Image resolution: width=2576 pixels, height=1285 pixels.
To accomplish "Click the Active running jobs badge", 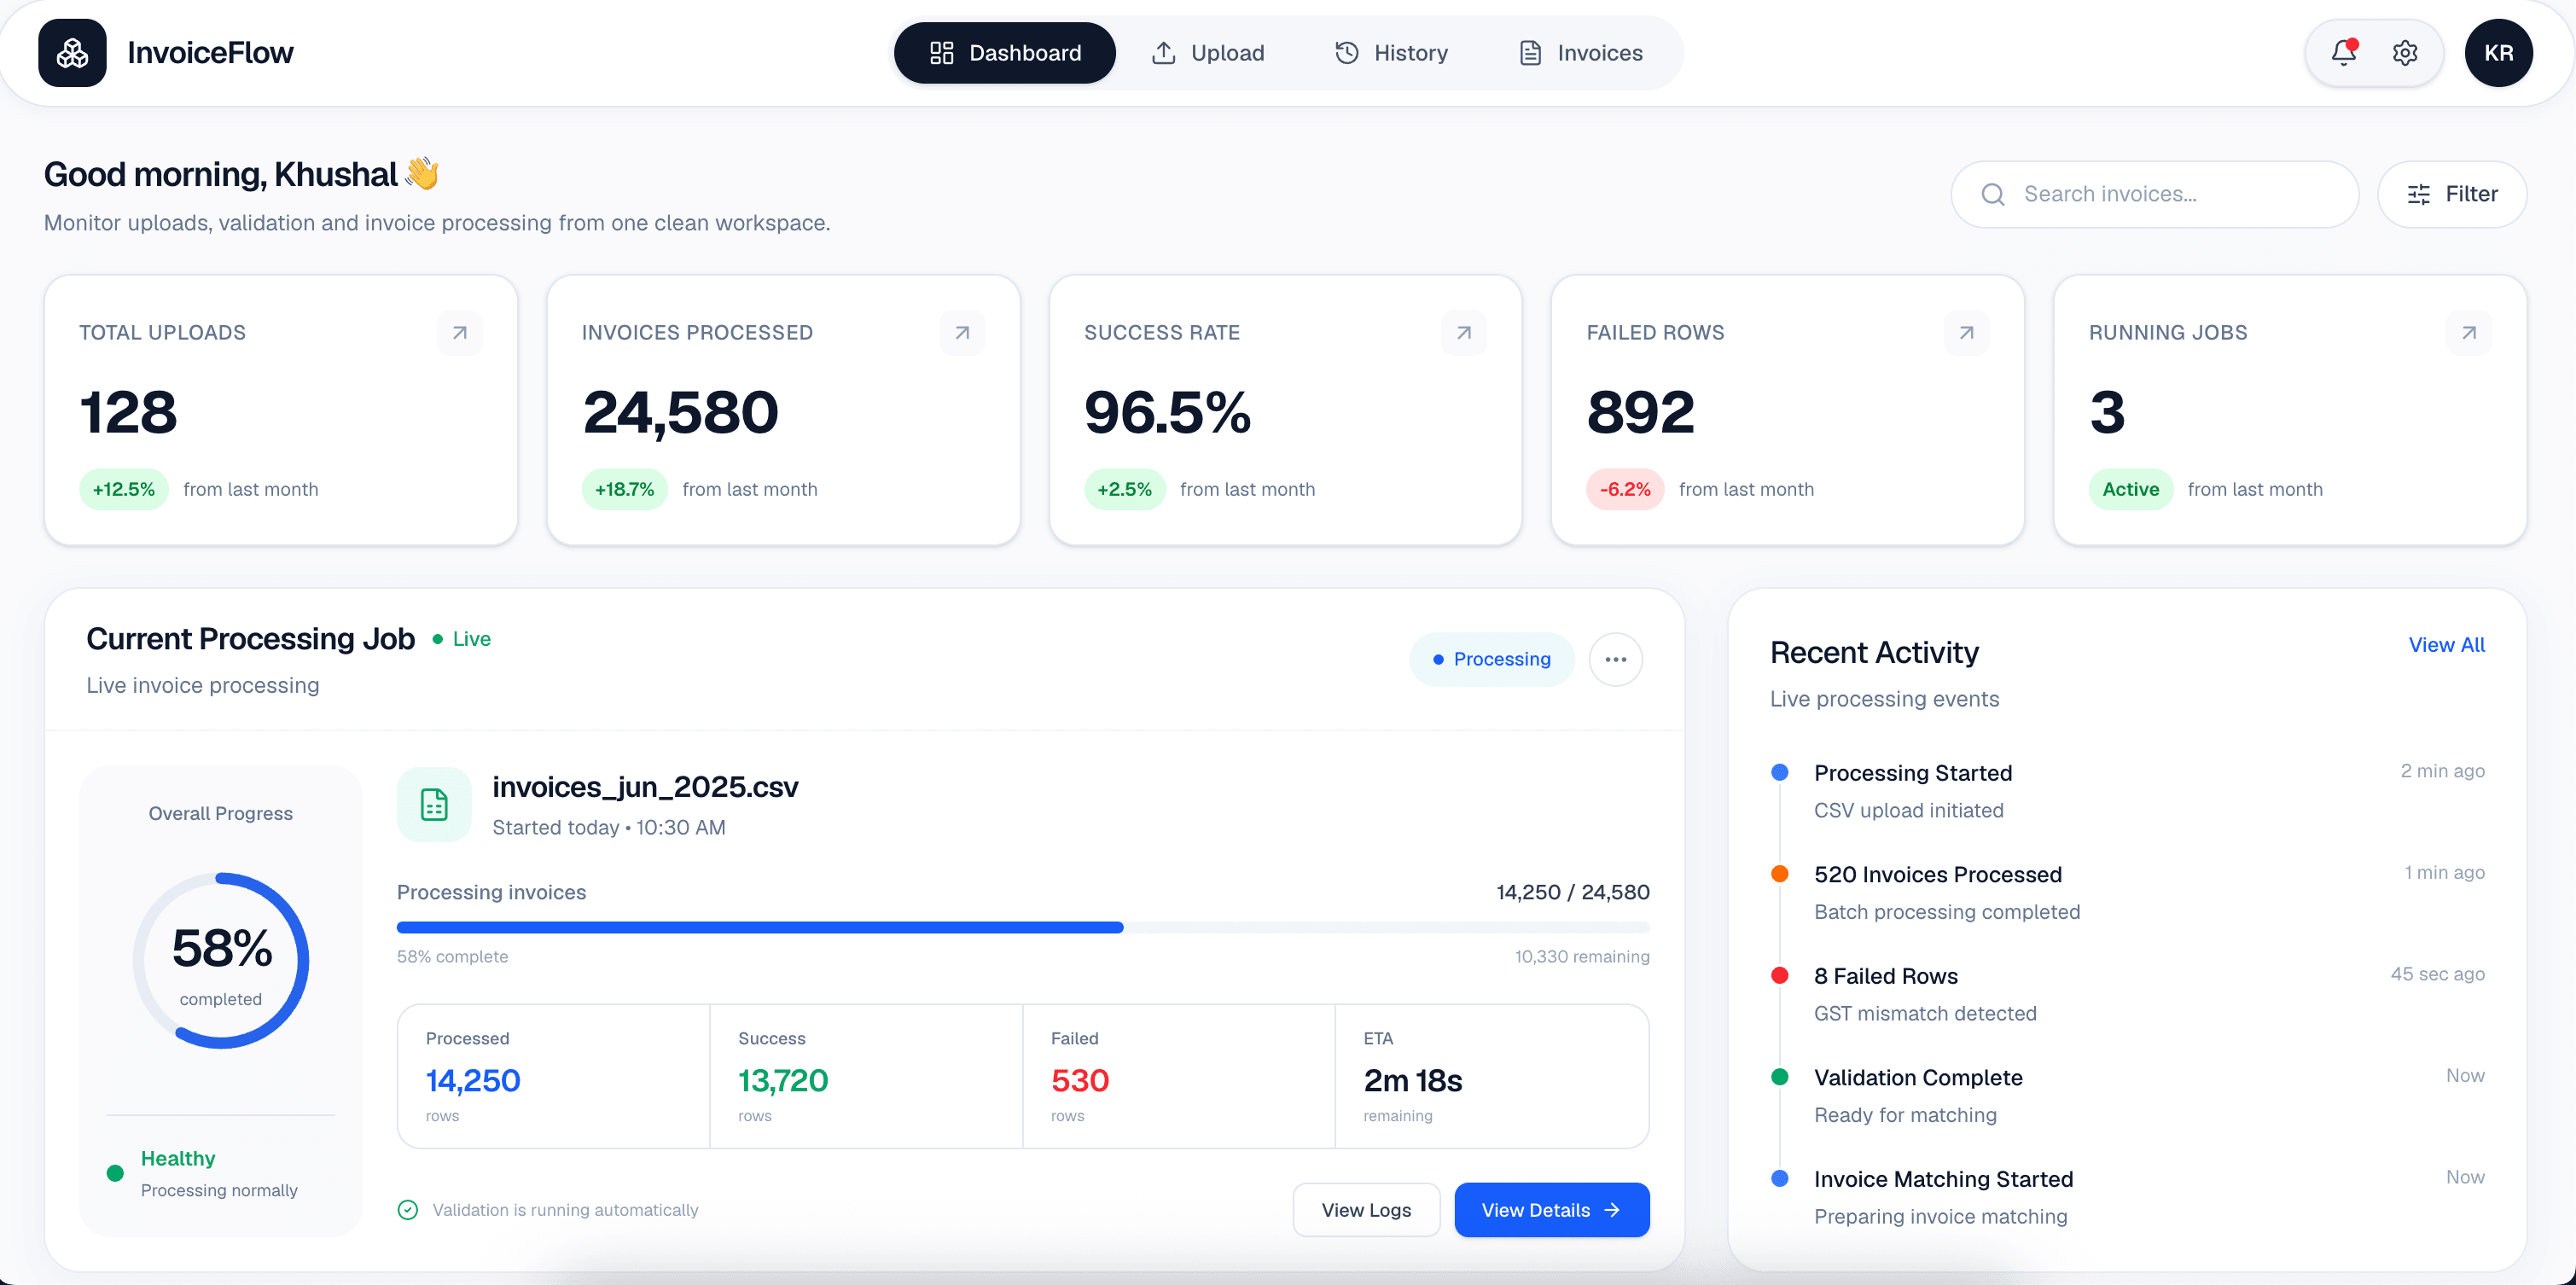I will click(2130, 489).
